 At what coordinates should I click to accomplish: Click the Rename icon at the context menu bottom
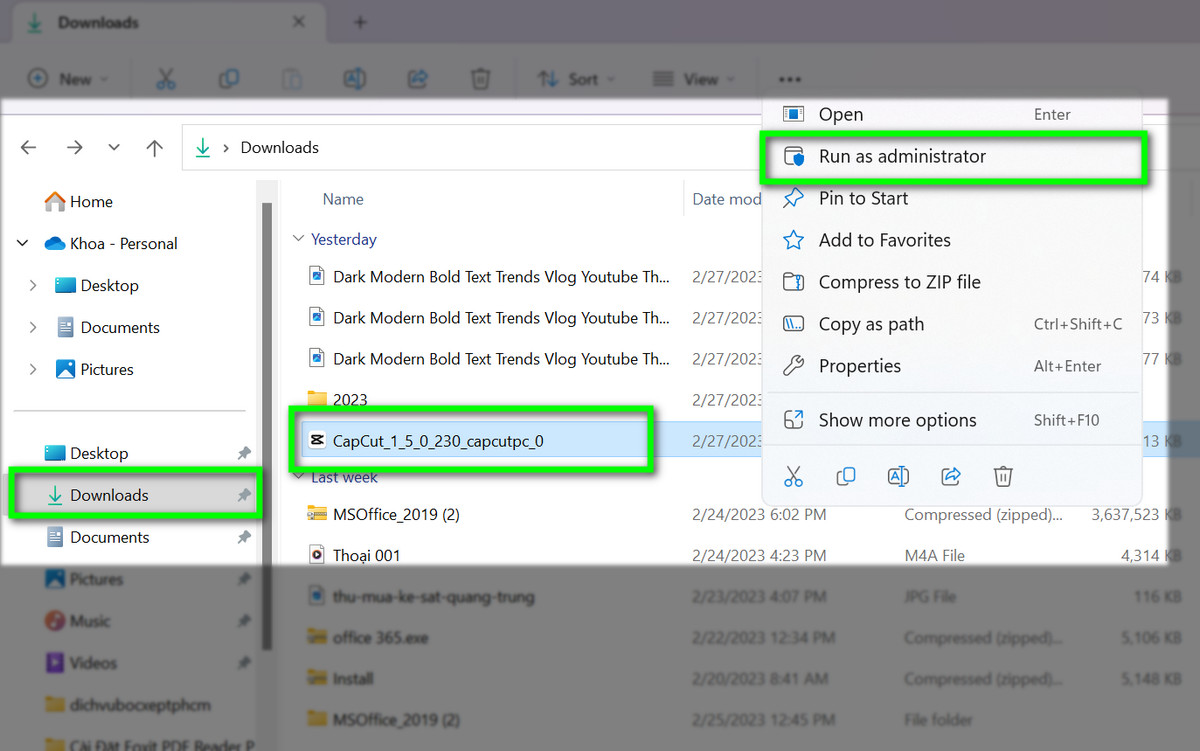pos(898,477)
